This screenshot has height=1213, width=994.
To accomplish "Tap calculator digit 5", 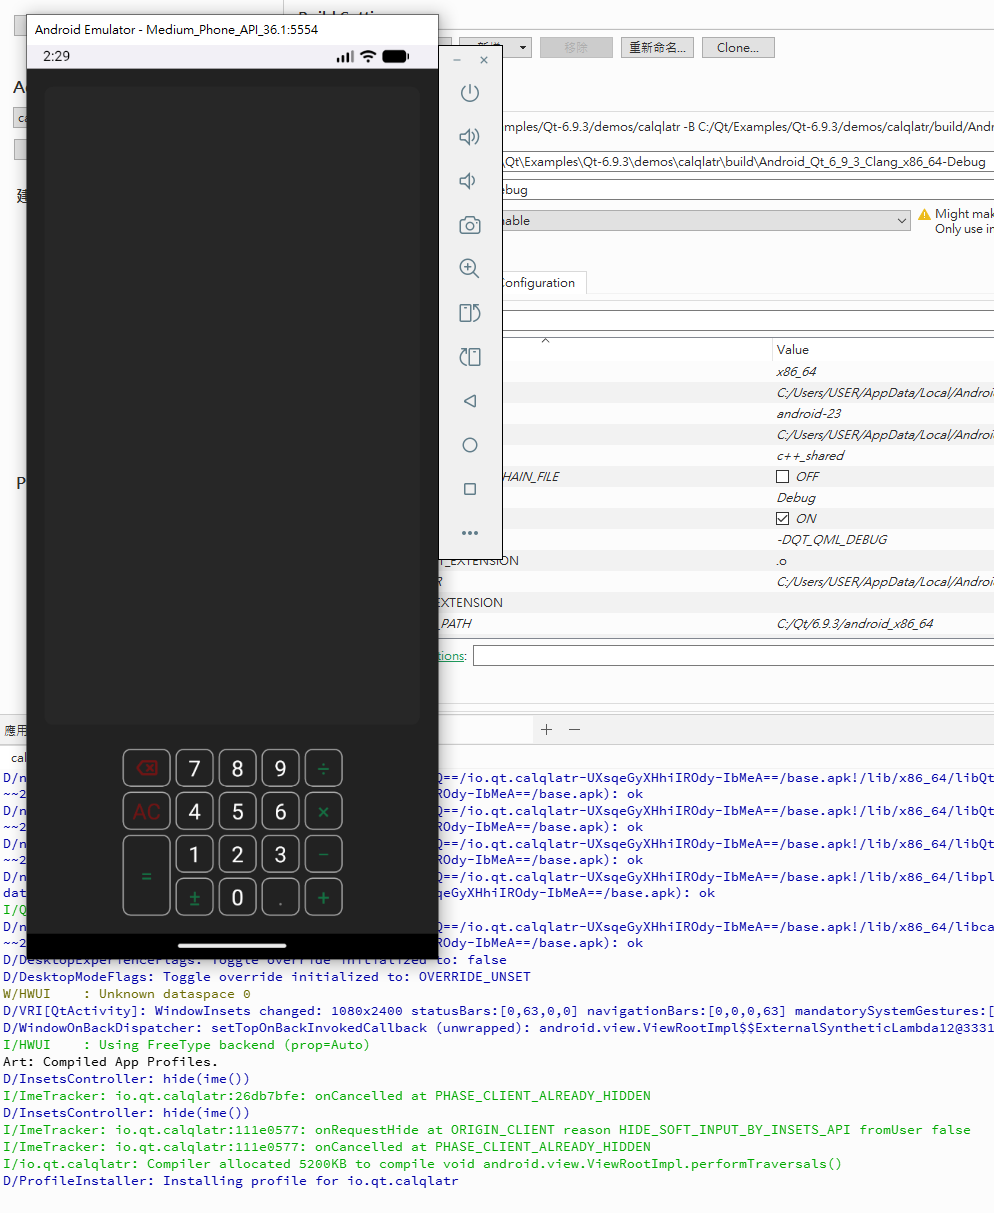I will coord(237,811).
